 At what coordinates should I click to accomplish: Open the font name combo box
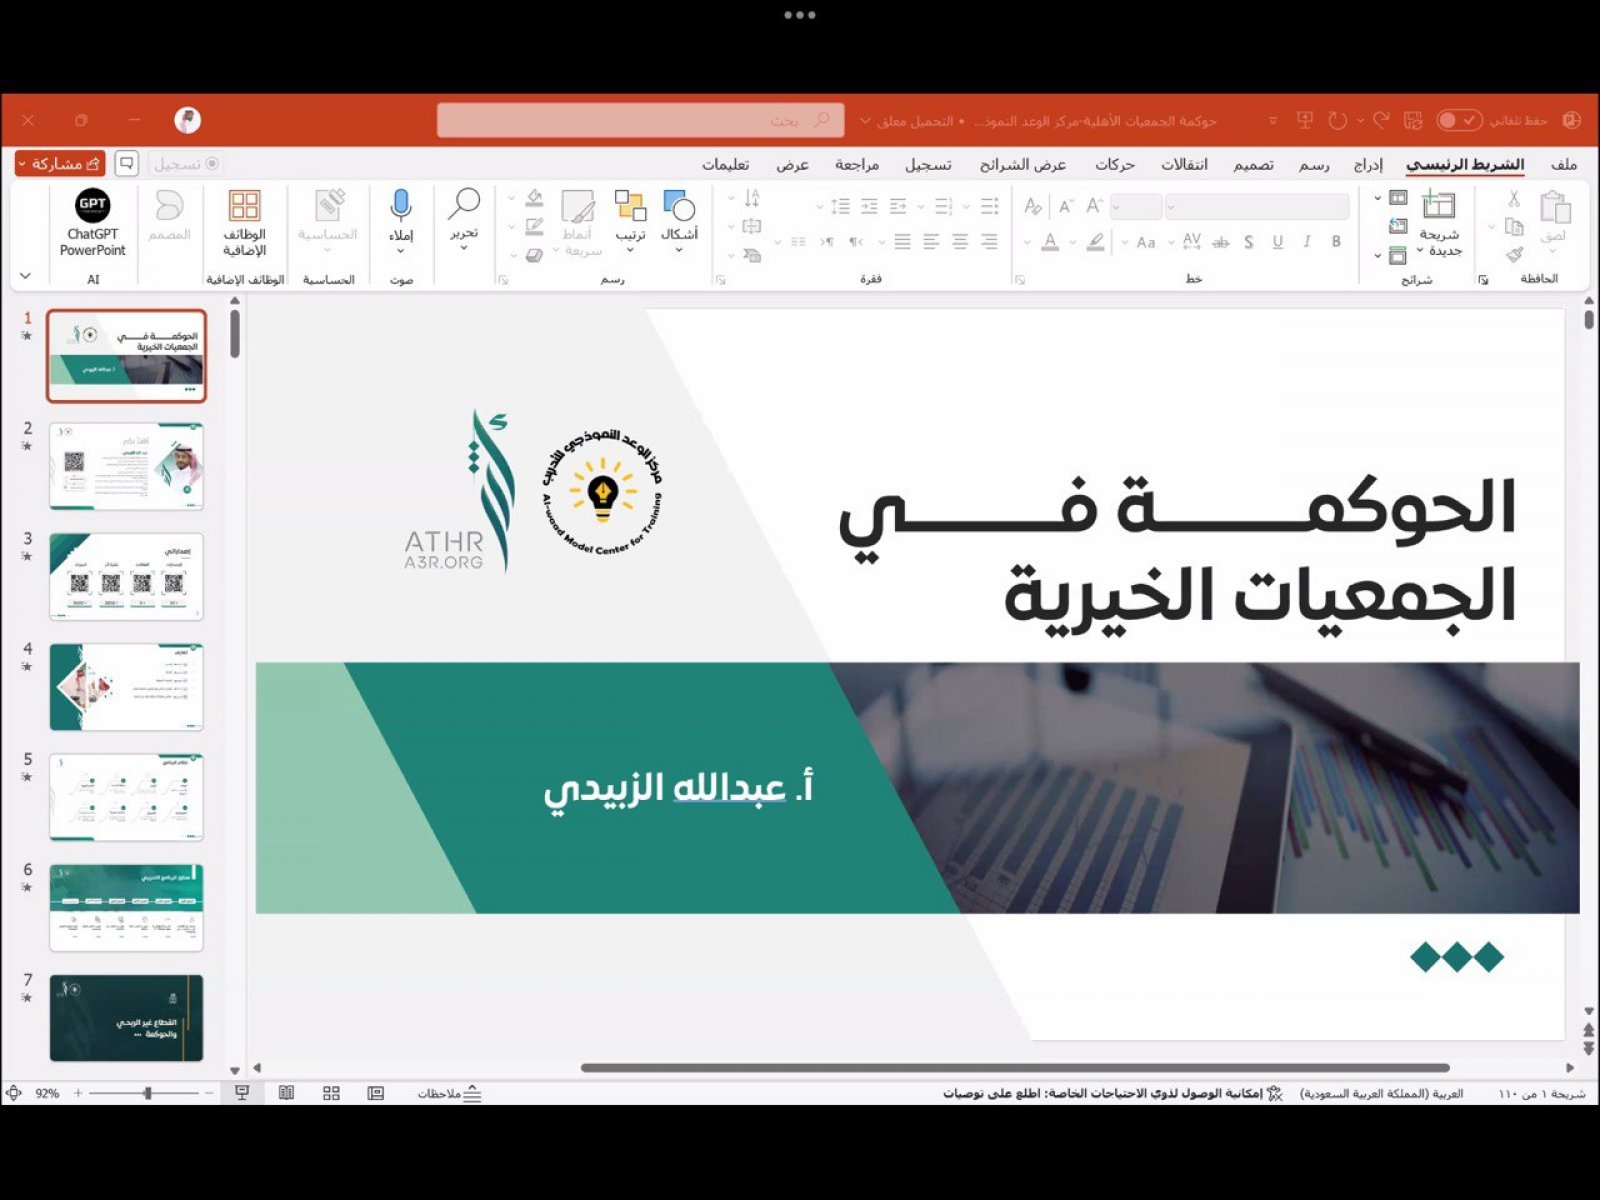[1257, 207]
